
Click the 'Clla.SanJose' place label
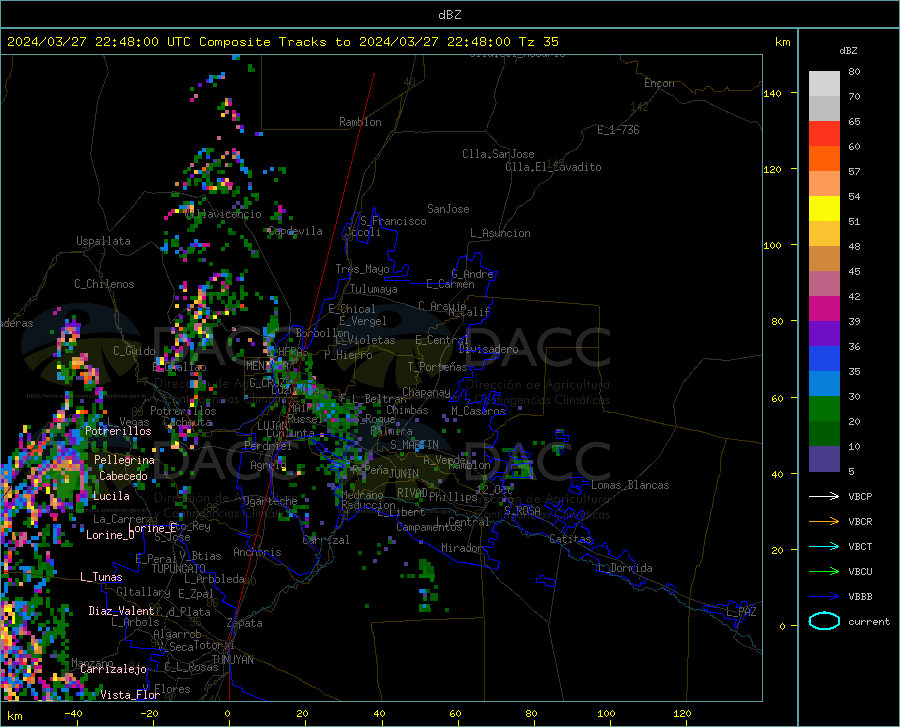coord(498,154)
